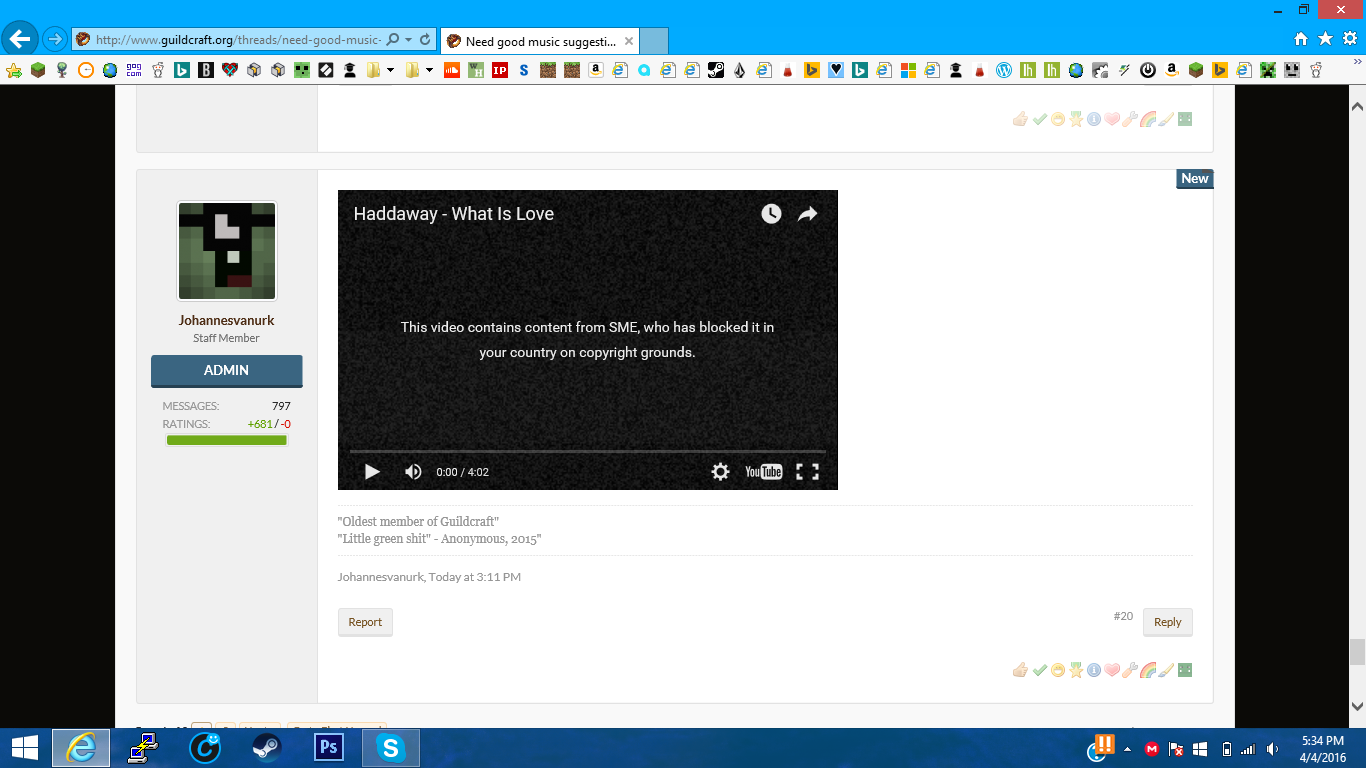Open the SoundCloud favorite
The width and height of the screenshot is (1366, 768).
(452, 70)
